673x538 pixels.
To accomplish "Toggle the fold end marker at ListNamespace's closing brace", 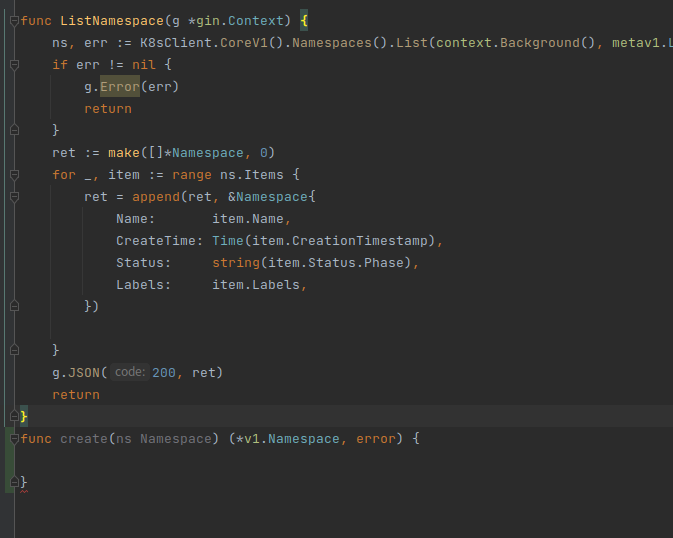I will [x=14, y=416].
